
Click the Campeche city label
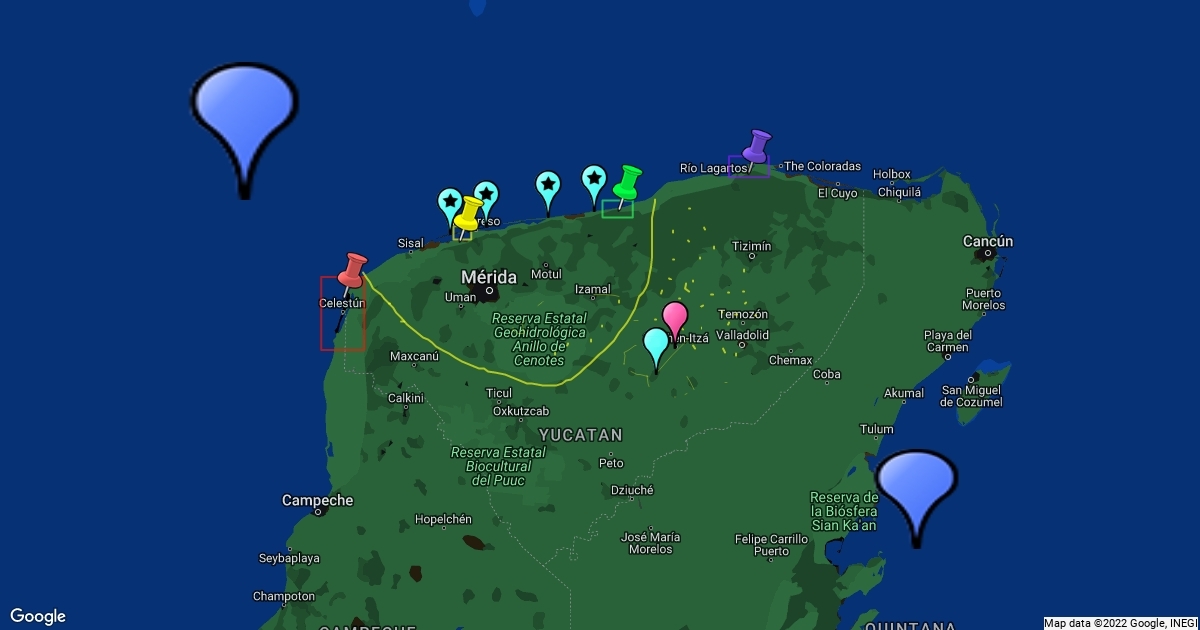[x=317, y=500]
